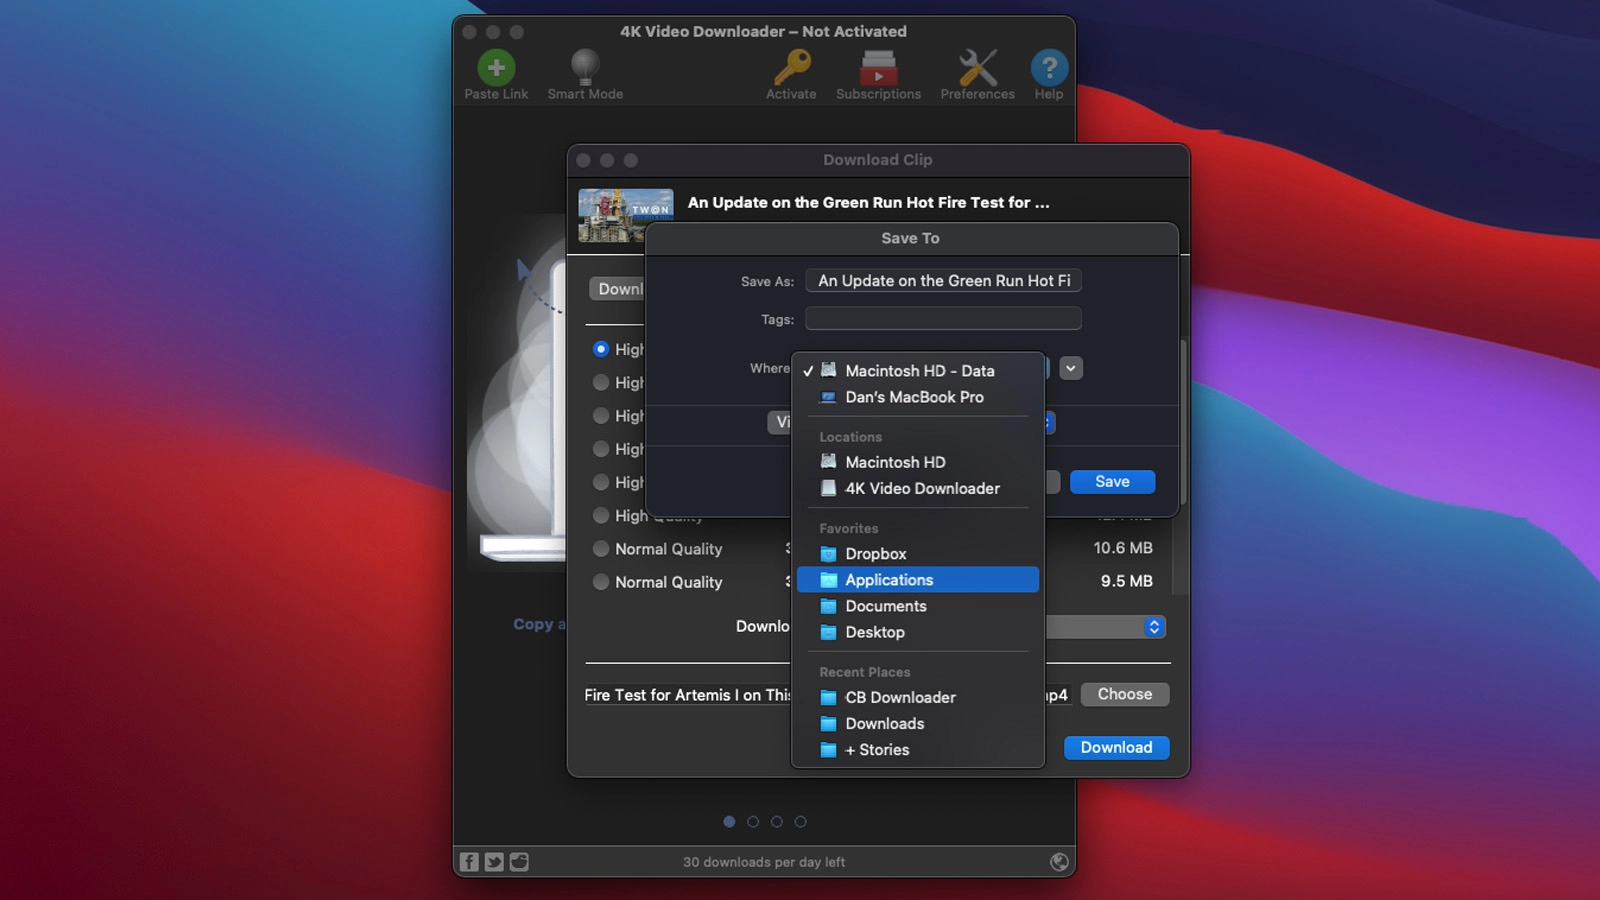Screen dimensions: 1600x900
Task: Click the fourth page indicator dot
Action: coord(800,822)
